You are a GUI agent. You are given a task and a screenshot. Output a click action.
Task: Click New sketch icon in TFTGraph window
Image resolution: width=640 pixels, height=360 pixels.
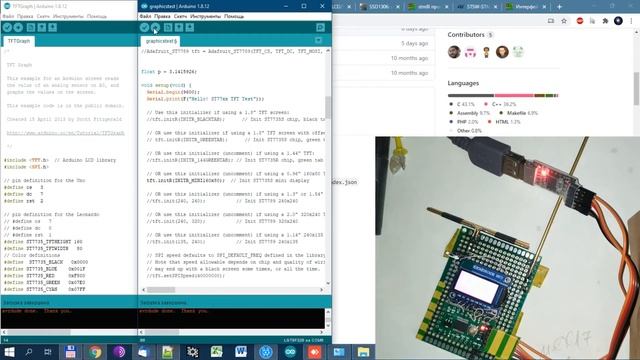click(31, 27)
